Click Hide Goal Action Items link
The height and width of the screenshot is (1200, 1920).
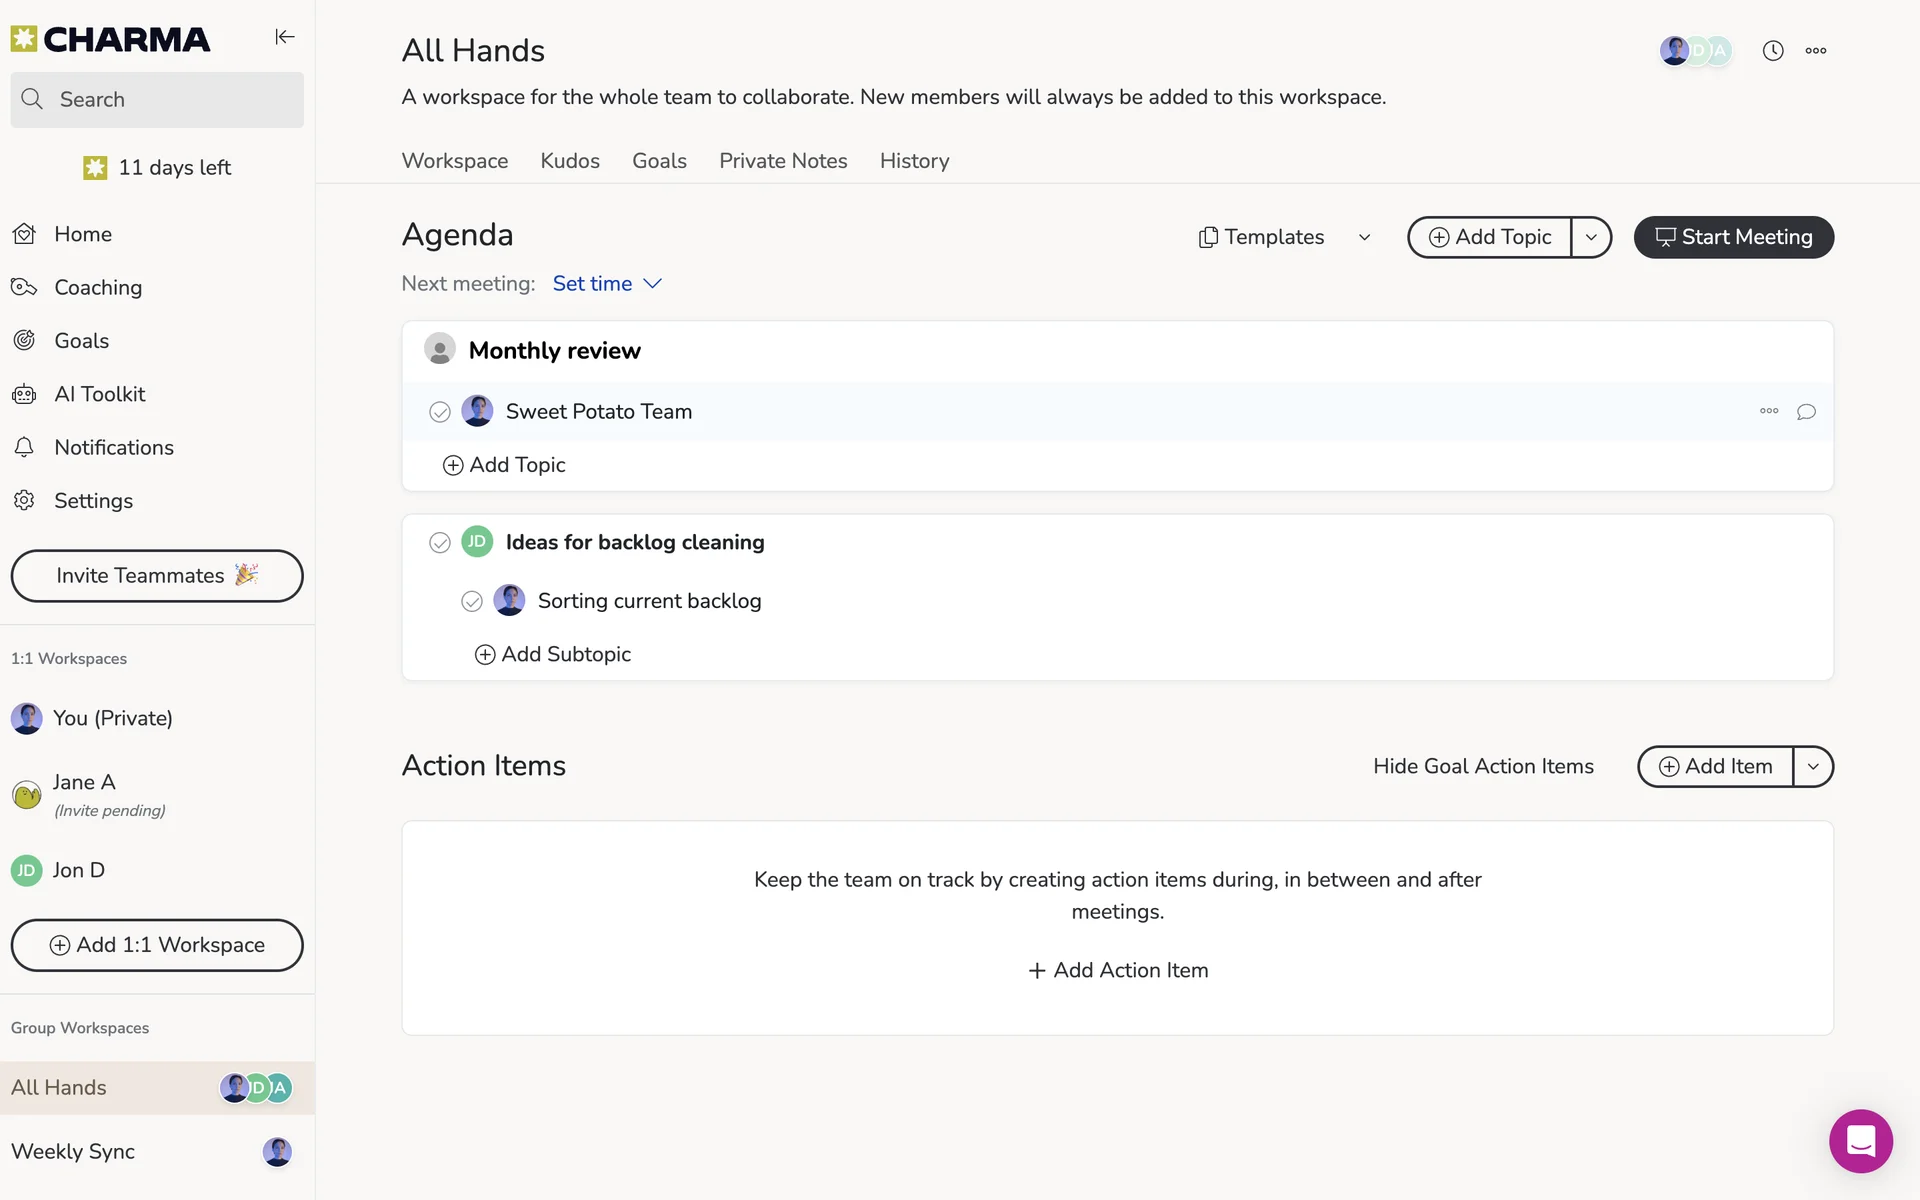[1483, 767]
